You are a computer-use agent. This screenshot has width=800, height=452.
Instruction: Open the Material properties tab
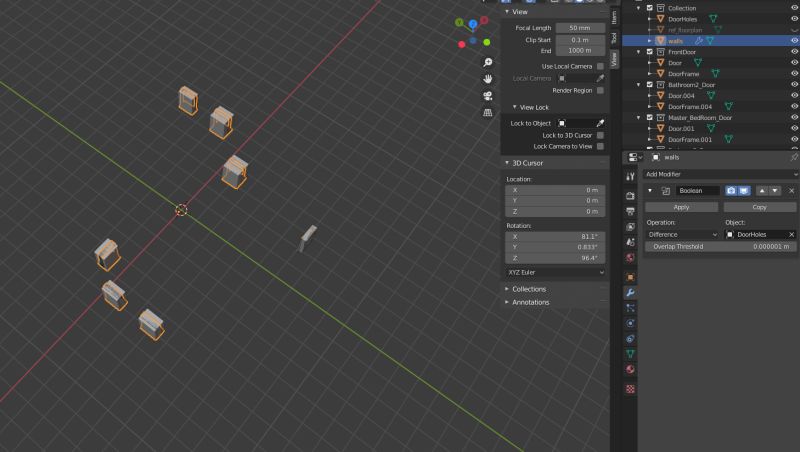(x=630, y=369)
